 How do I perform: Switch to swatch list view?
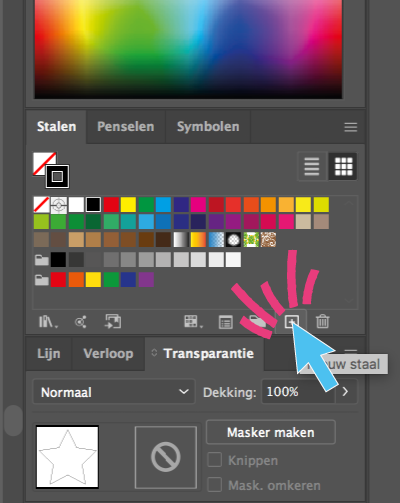tap(312, 166)
